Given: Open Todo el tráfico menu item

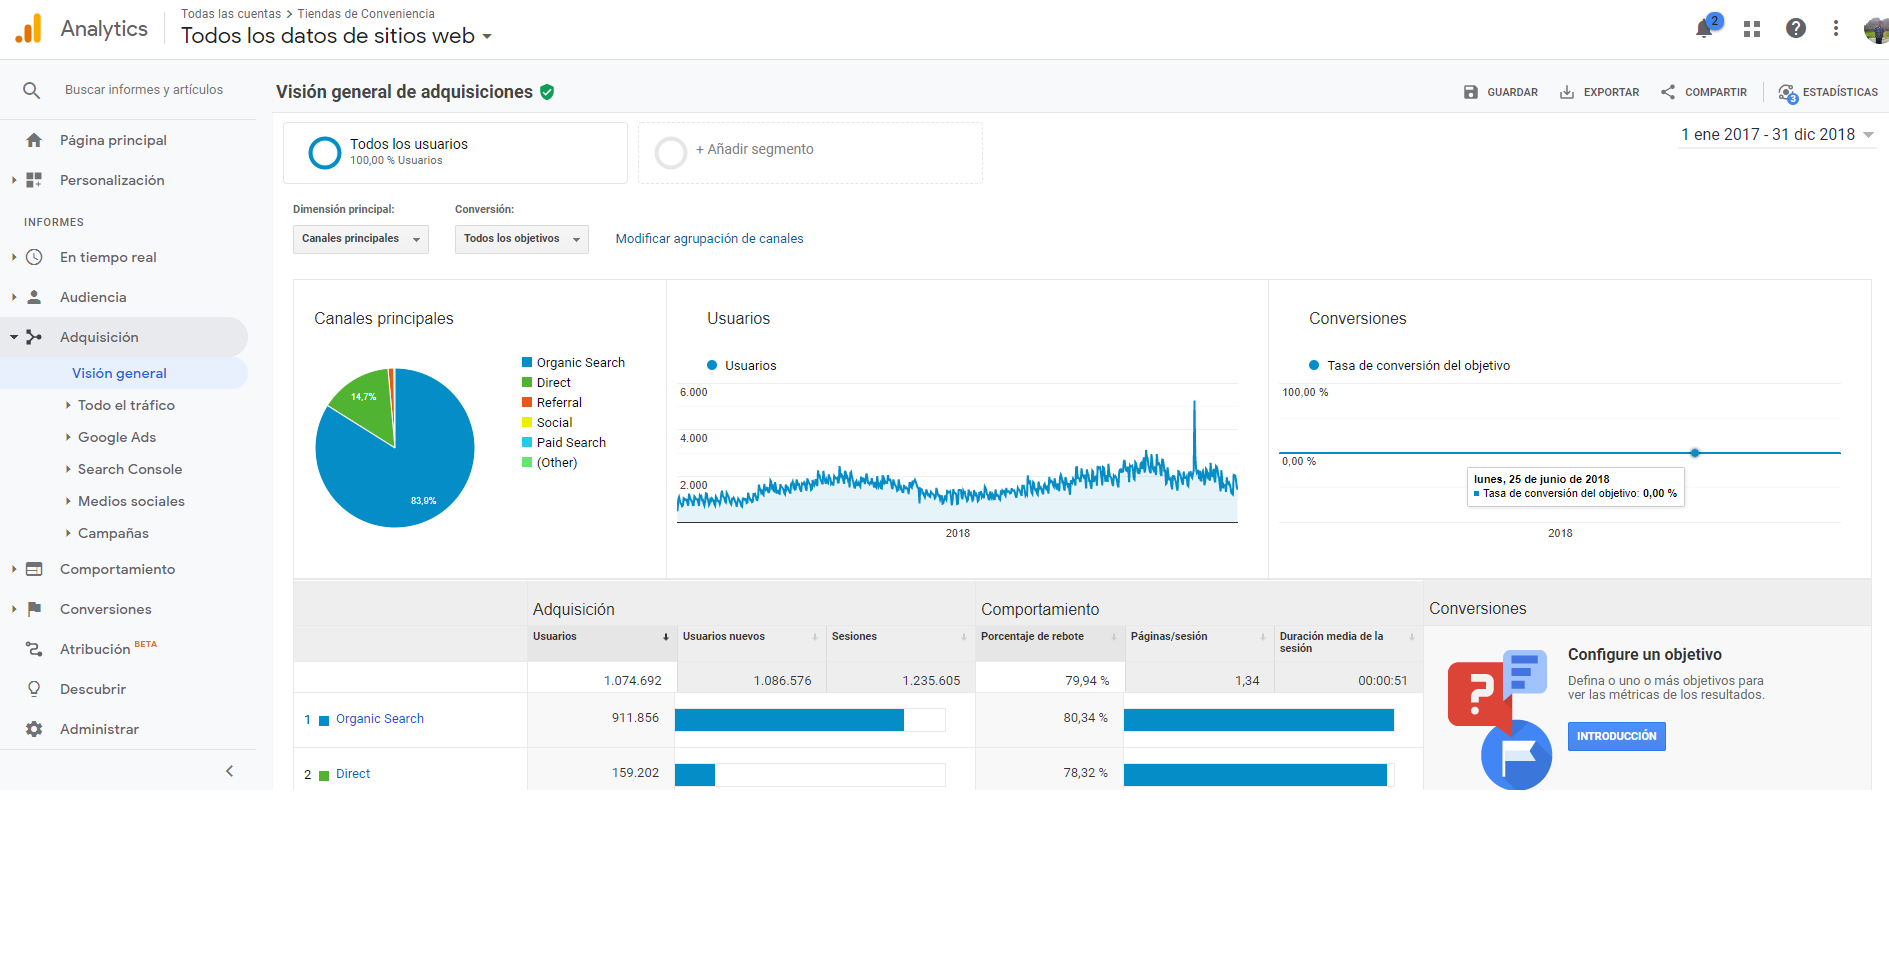Looking at the screenshot, I should point(126,405).
